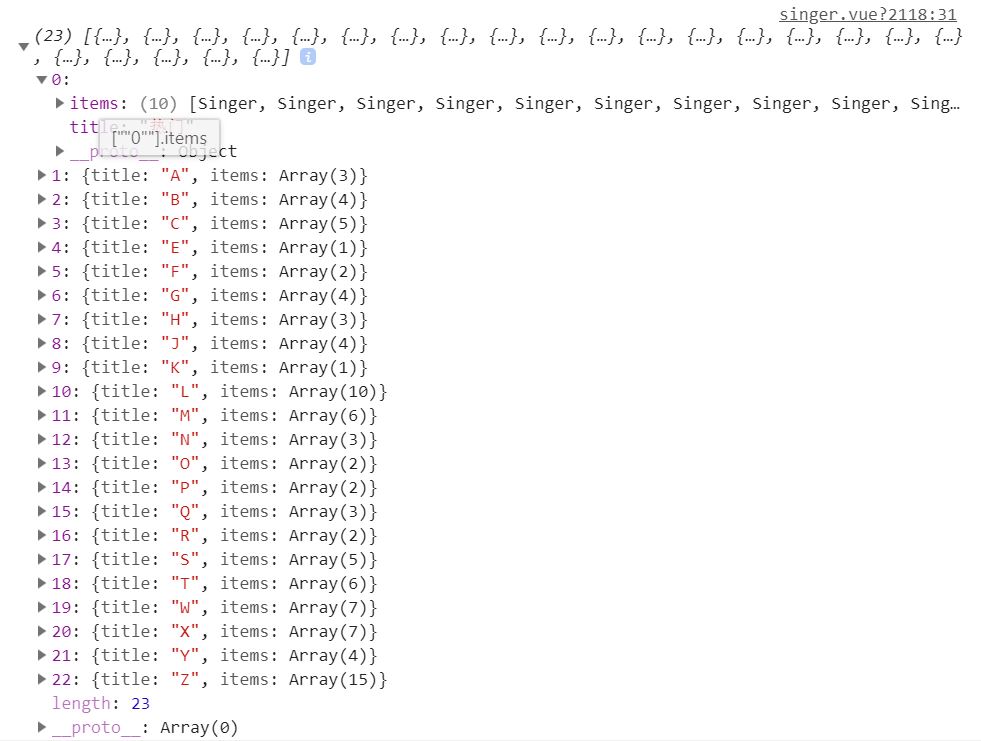Expand entry 8 with title "J"
981x741 pixels.
(x=42, y=343)
